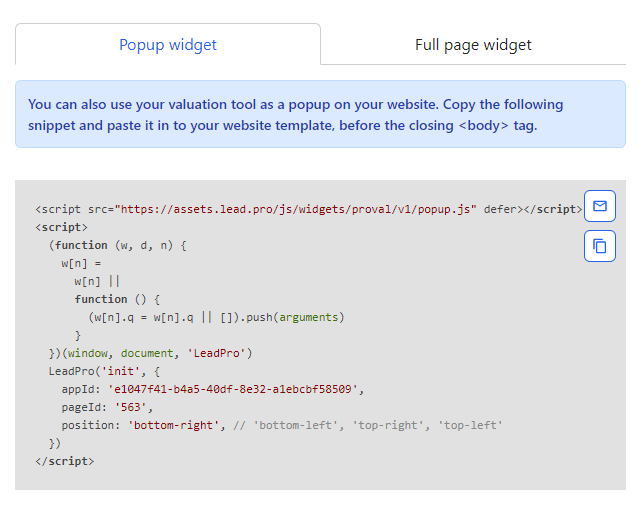The height and width of the screenshot is (521, 643).
Task: Copy the snippet with the clipboard icon
Action: tap(599, 246)
